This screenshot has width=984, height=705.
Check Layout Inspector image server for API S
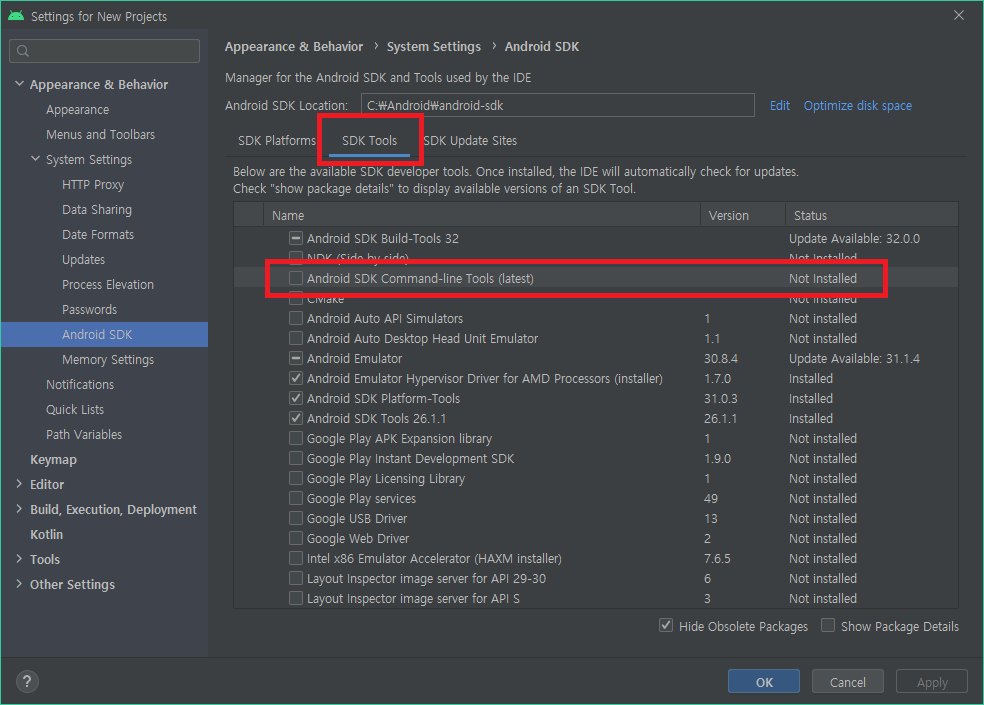[x=296, y=598]
